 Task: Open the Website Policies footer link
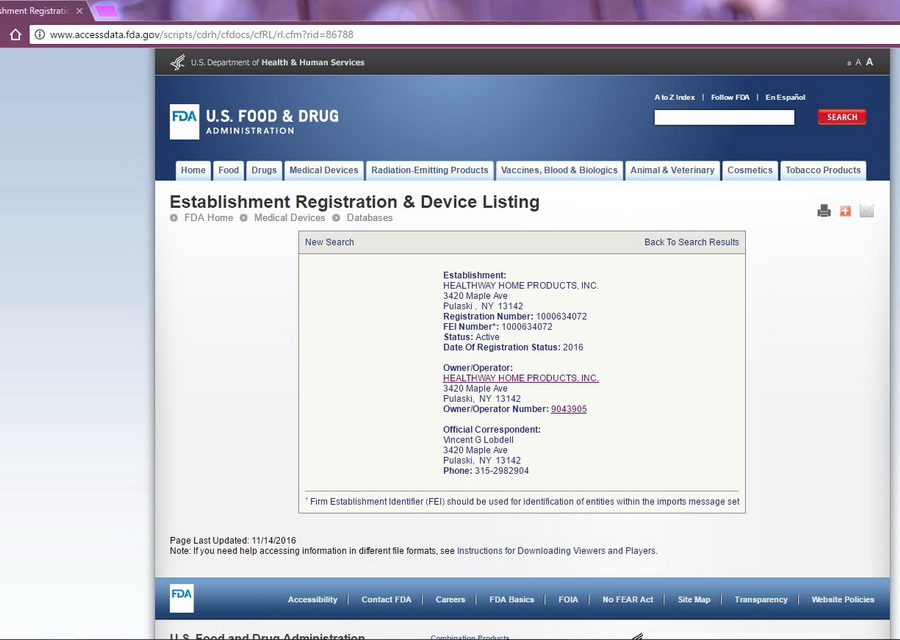(843, 600)
